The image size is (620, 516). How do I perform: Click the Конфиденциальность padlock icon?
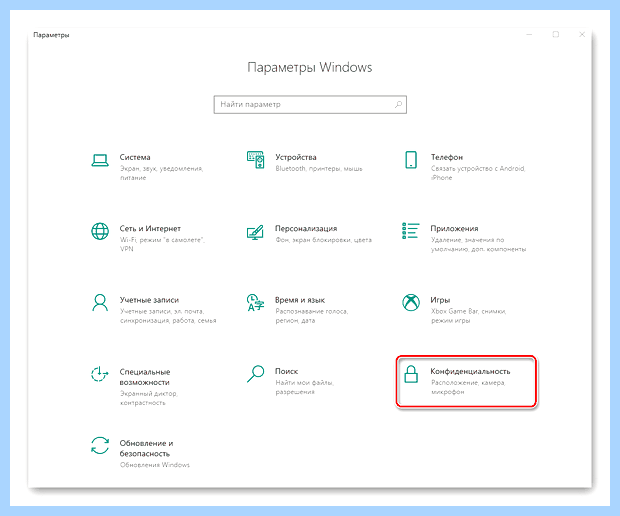point(411,374)
